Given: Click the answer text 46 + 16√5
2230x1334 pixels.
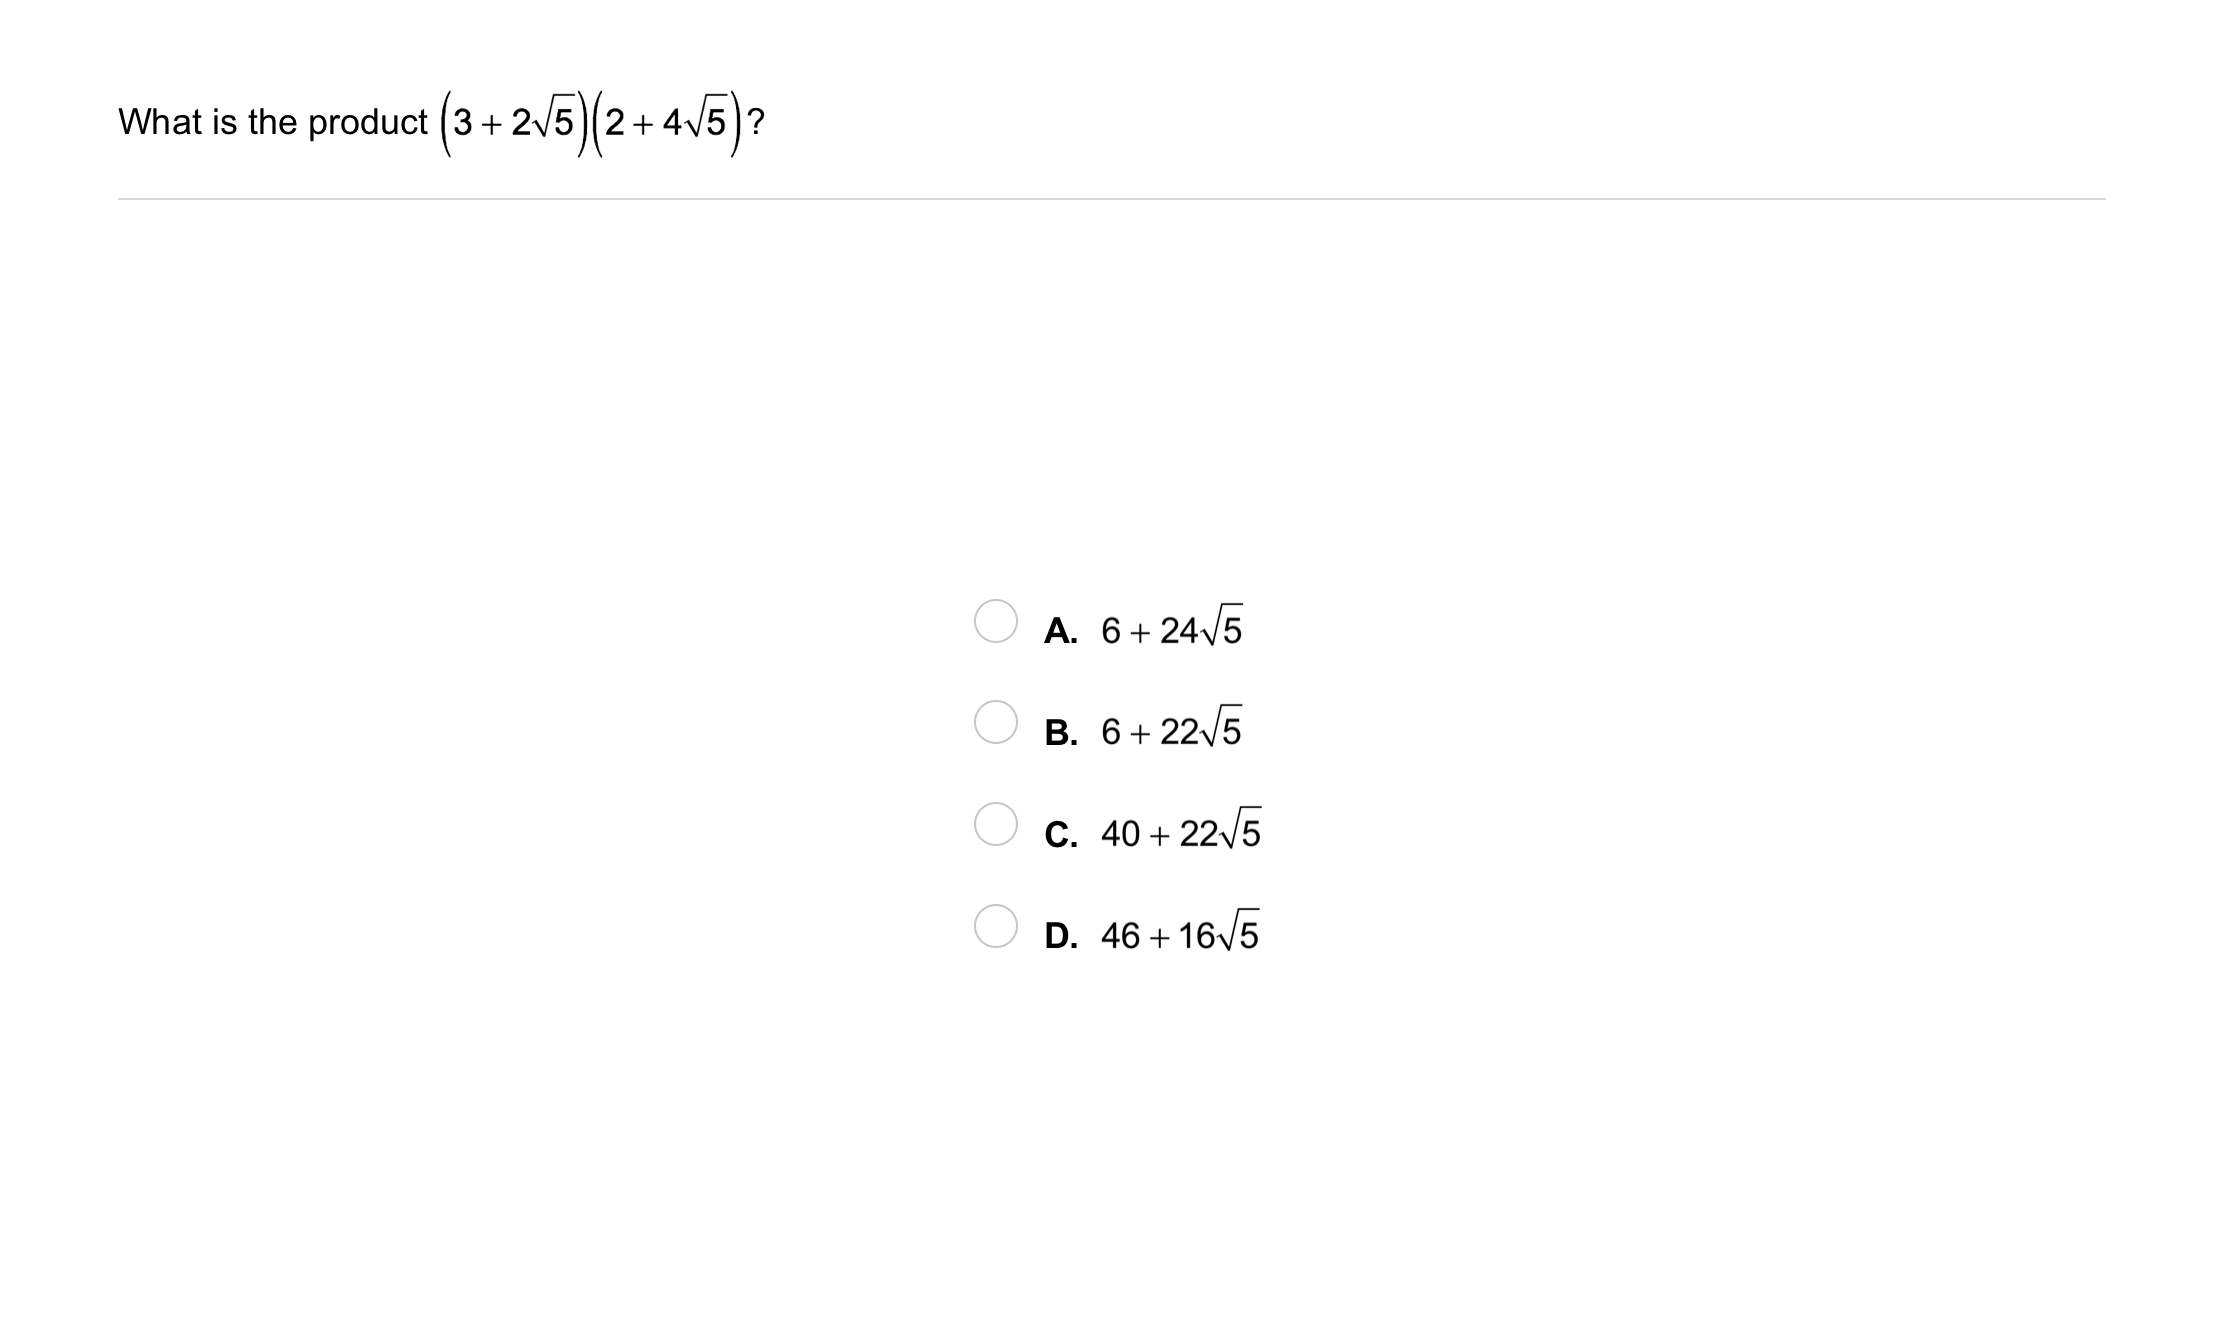Looking at the screenshot, I should point(1179,935).
